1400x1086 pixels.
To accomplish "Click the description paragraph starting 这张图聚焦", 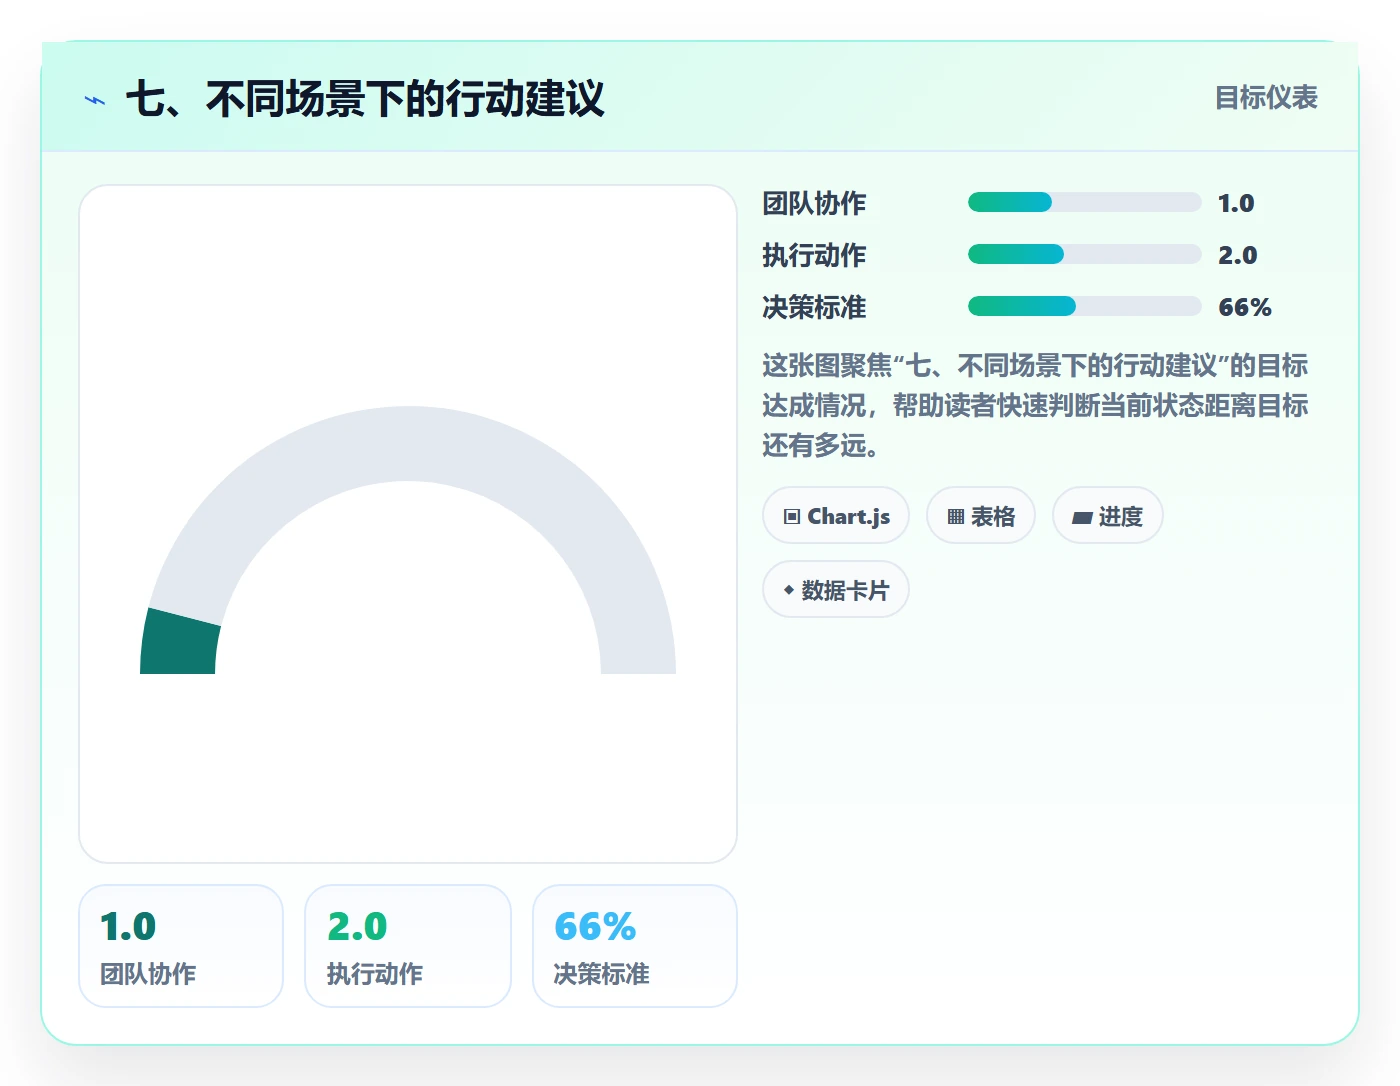I will (1035, 405).
